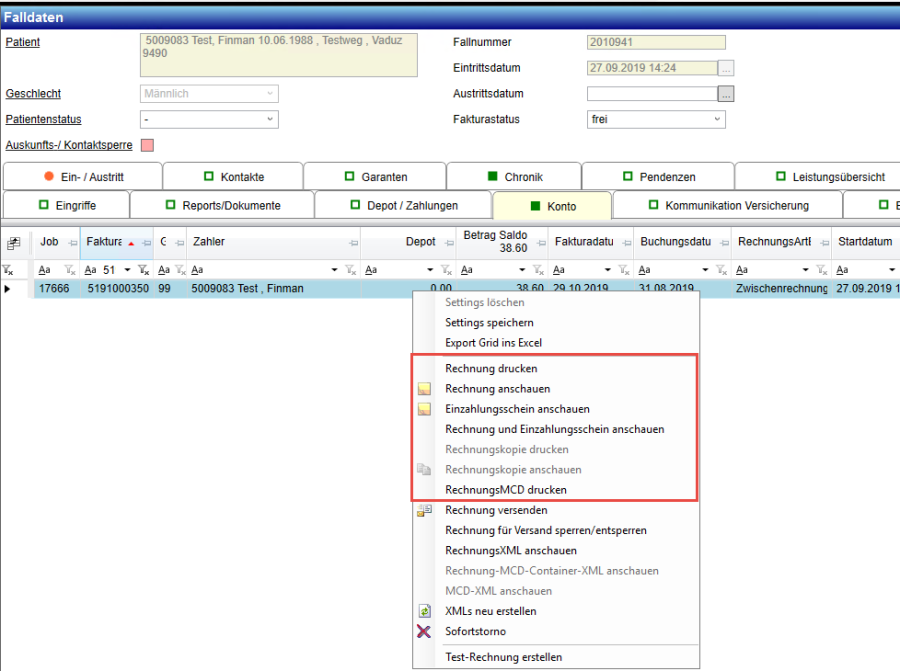Clear the Faktura column filter
Viewport: 900px width, 671px height.
click(143, 270)
